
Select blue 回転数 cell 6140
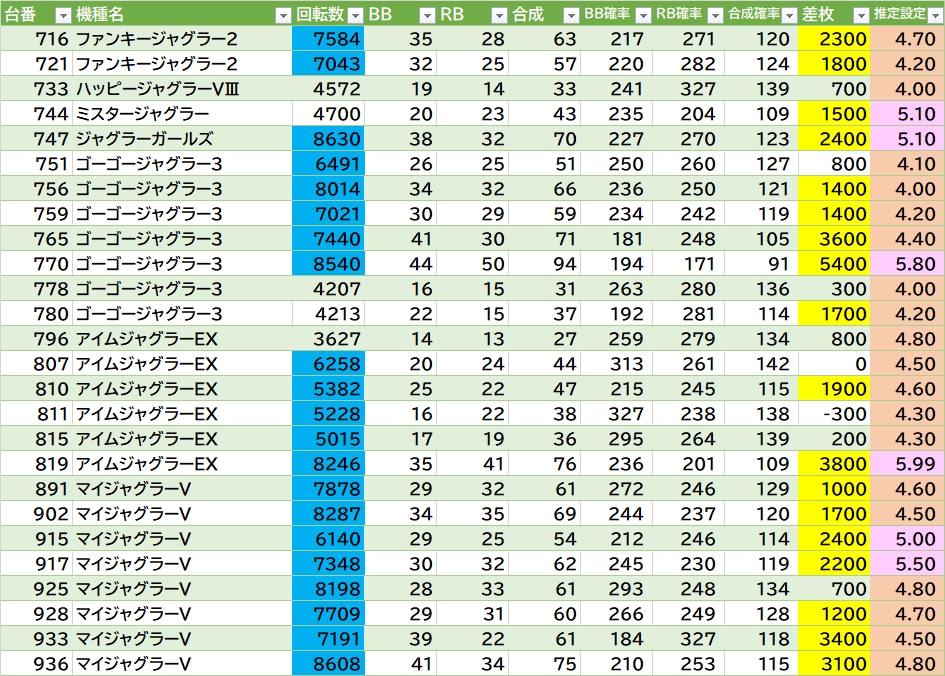[x=328, y=539]
